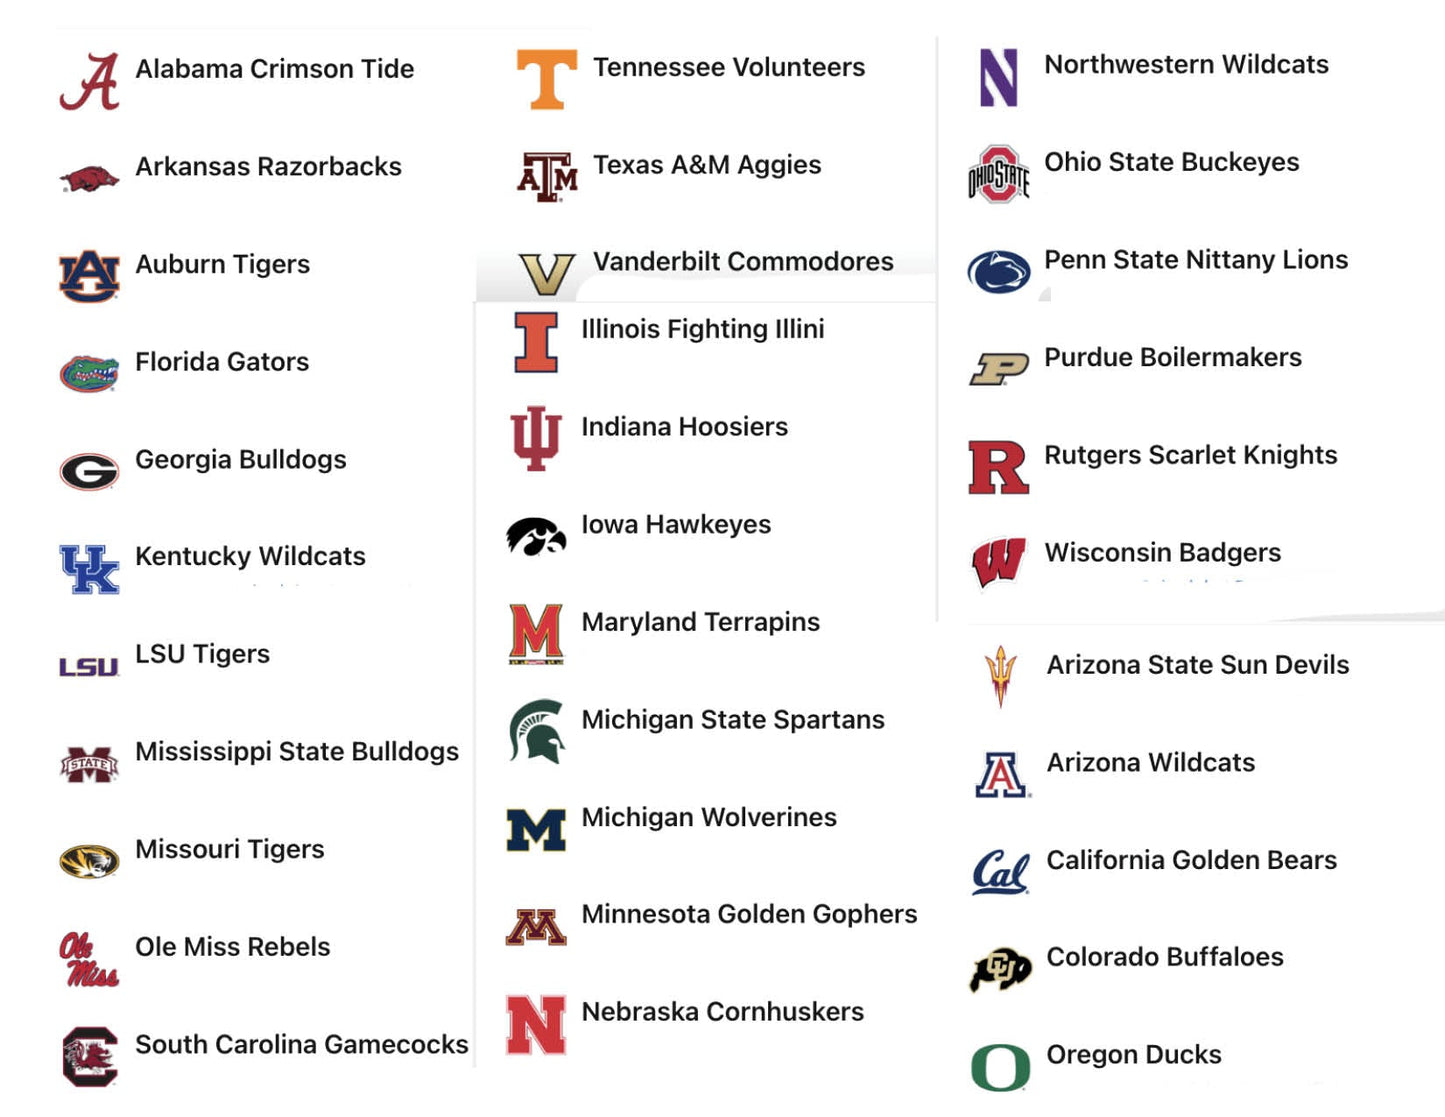Click the Oregon Ducks green O logo
The image size is (1445, 1117).
coord(1000,1067)
